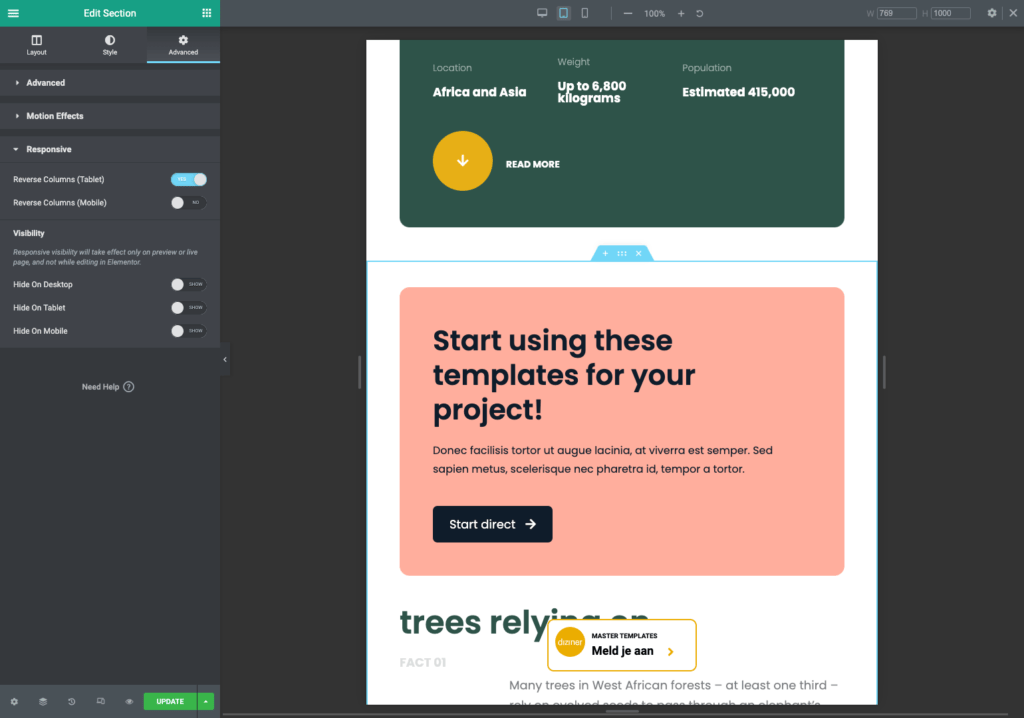Switch to the Style tab
1024x718 pixels.
110,45
